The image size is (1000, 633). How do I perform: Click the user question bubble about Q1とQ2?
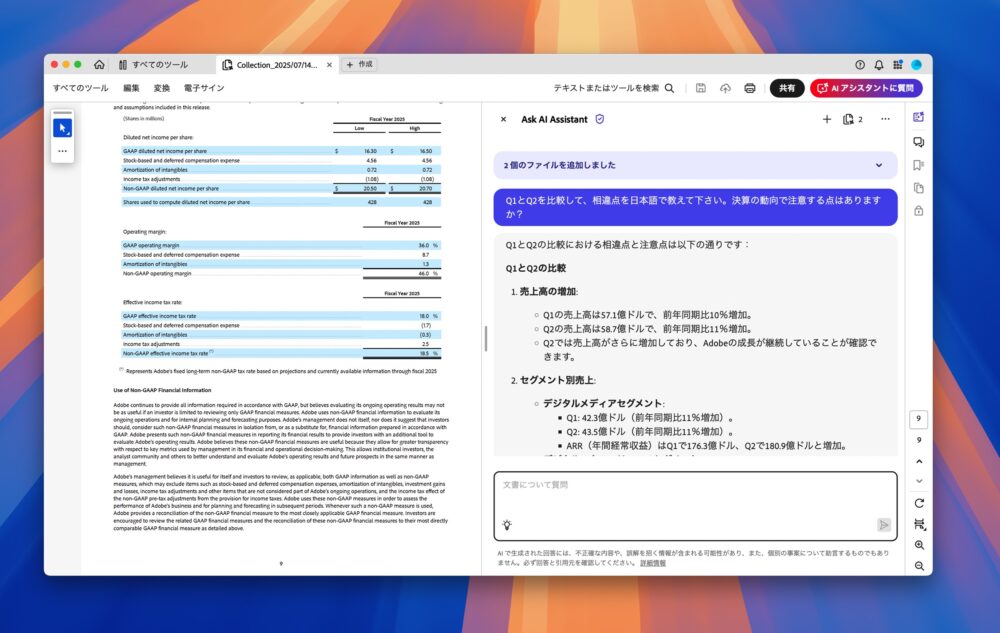coord(695,207)
